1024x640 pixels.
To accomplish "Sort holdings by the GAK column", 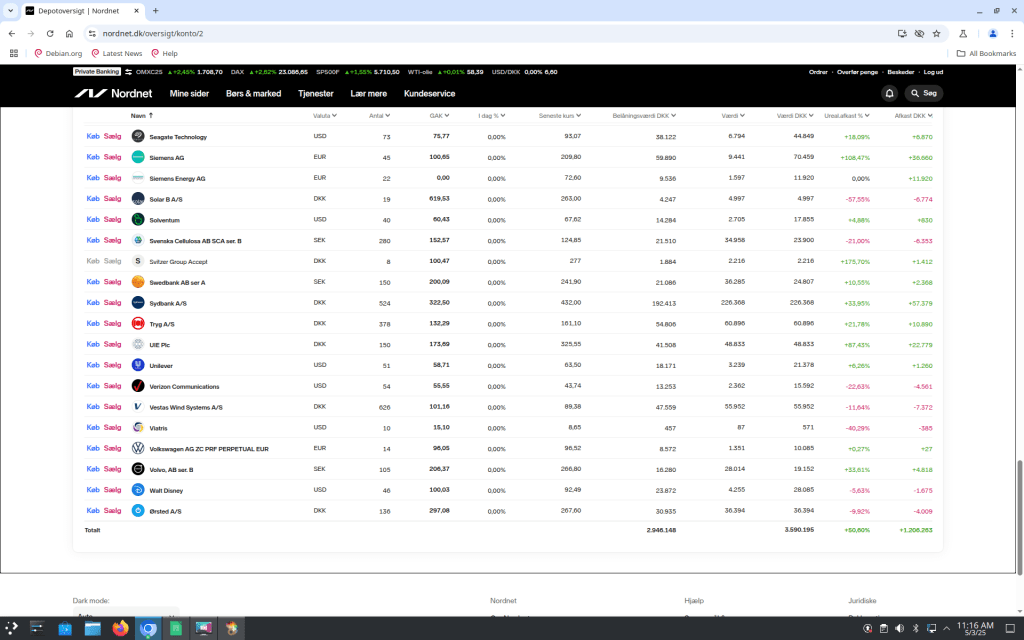I will 438,116.
